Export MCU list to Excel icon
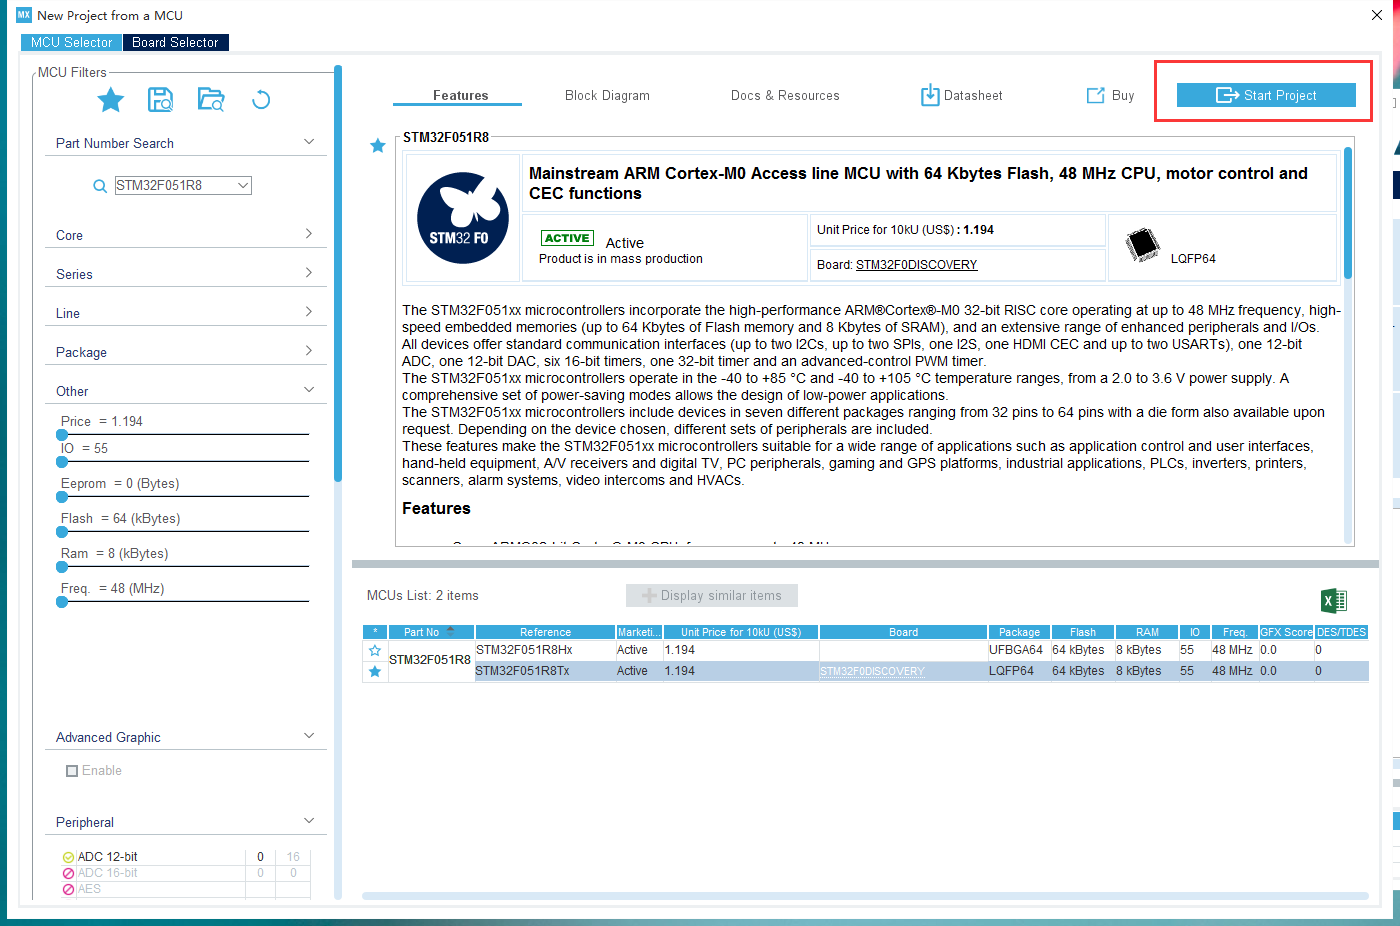Viewport: 1400px width, 926px height. pos(1334,600)
